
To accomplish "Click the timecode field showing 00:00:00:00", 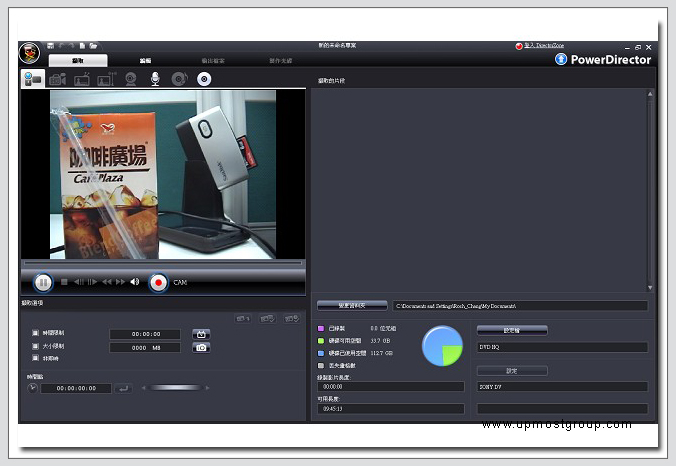I will (x=76, y=388).
